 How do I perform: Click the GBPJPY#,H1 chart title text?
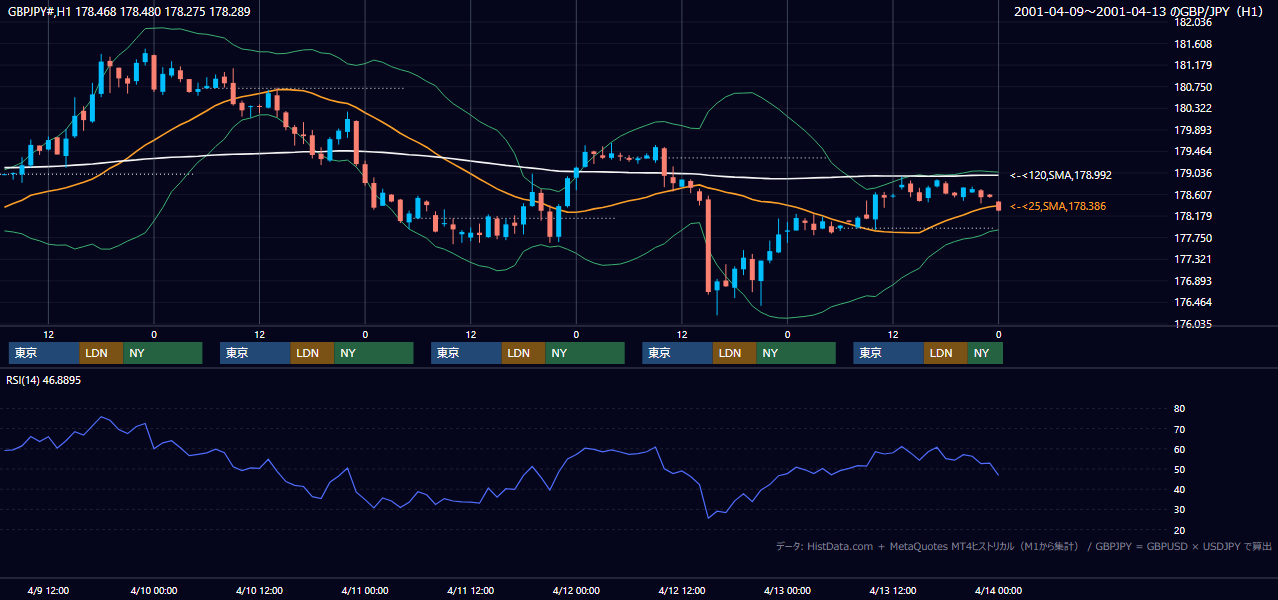coord(128,11)
